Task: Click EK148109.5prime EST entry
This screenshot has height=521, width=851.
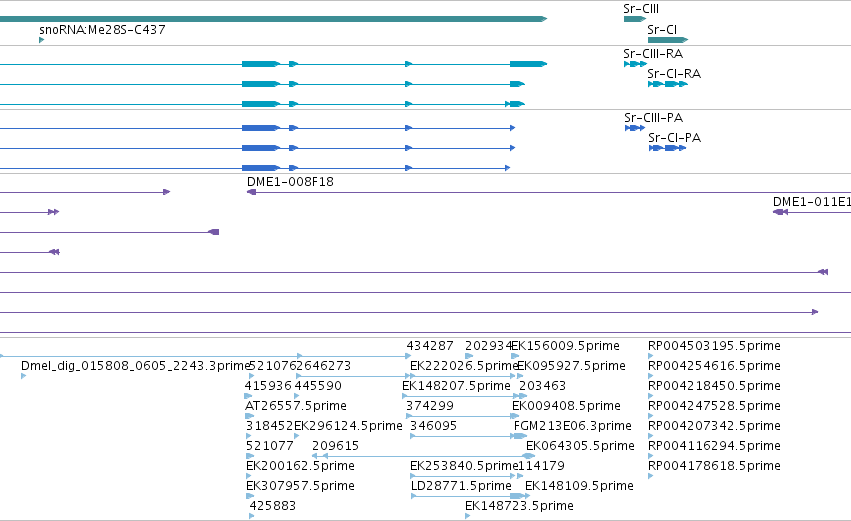Action: [x=579, y=486]
